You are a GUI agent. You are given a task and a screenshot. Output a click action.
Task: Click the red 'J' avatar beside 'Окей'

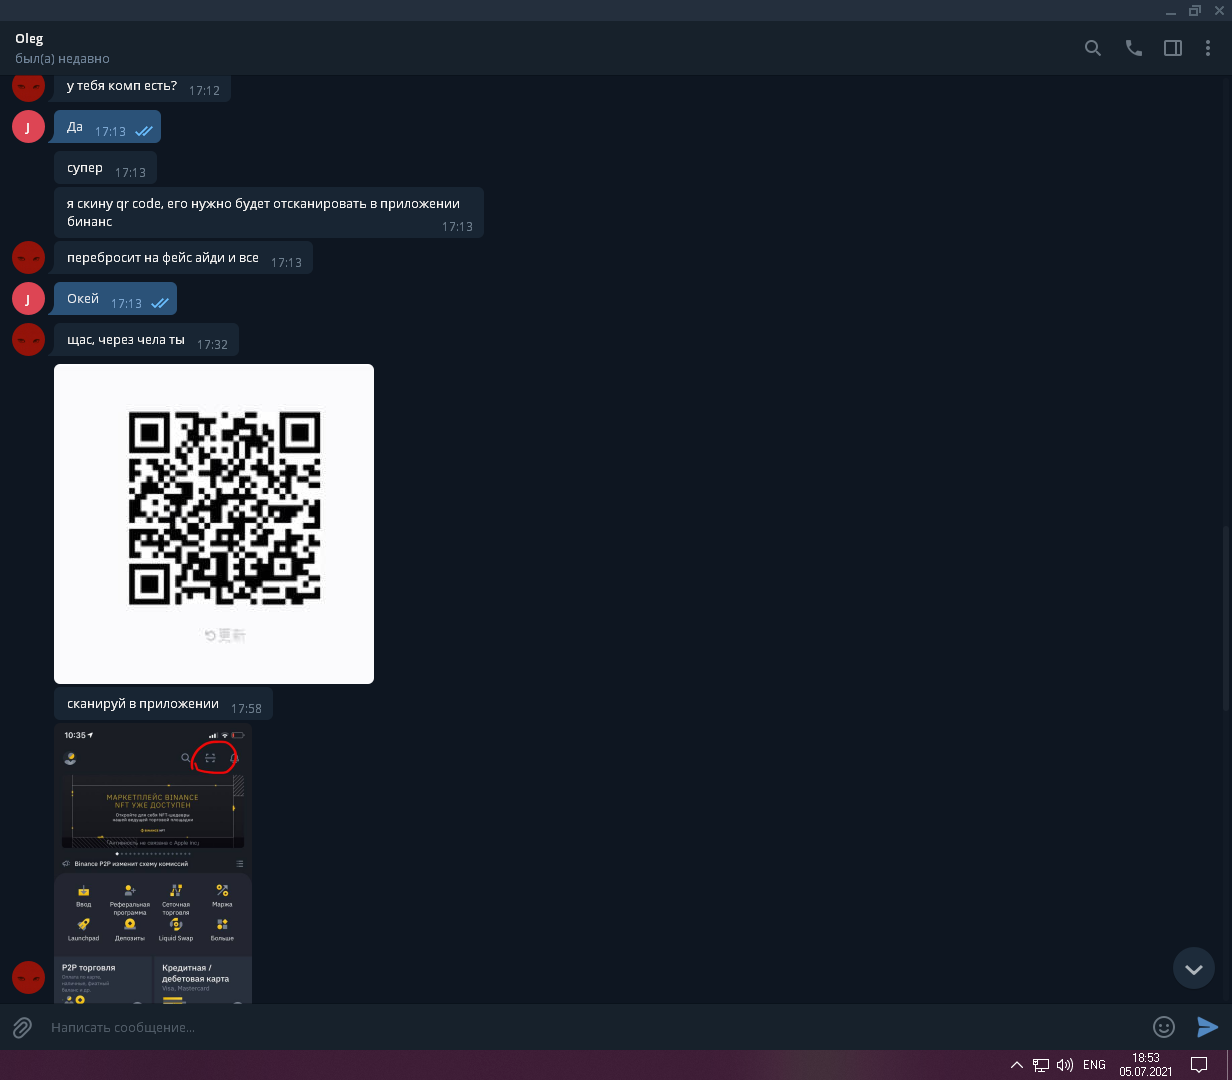coord(28,298)
